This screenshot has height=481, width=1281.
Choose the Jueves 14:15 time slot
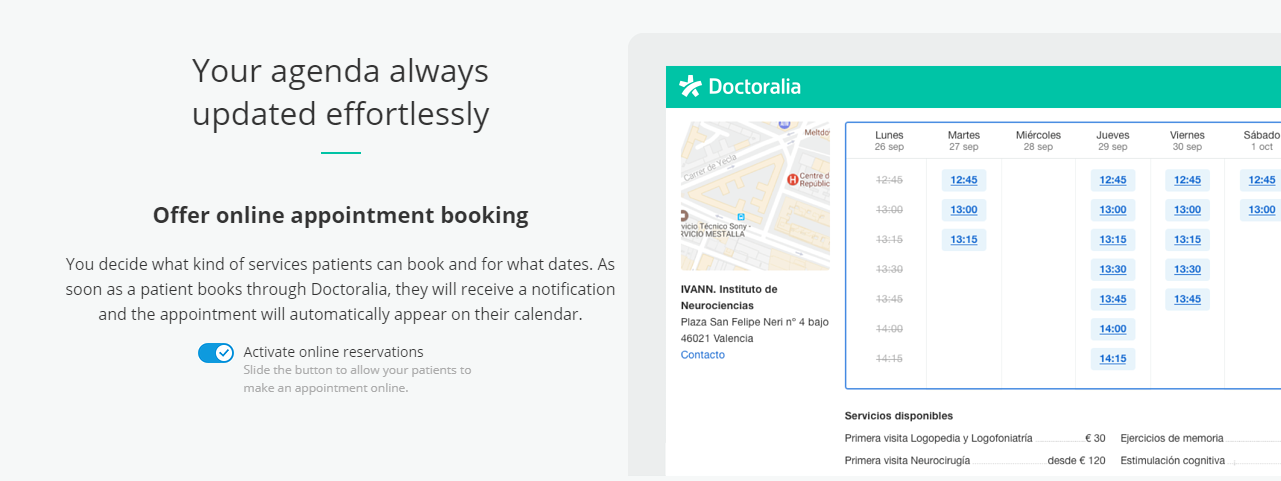pyautogui.click(x=1113, y=359)
